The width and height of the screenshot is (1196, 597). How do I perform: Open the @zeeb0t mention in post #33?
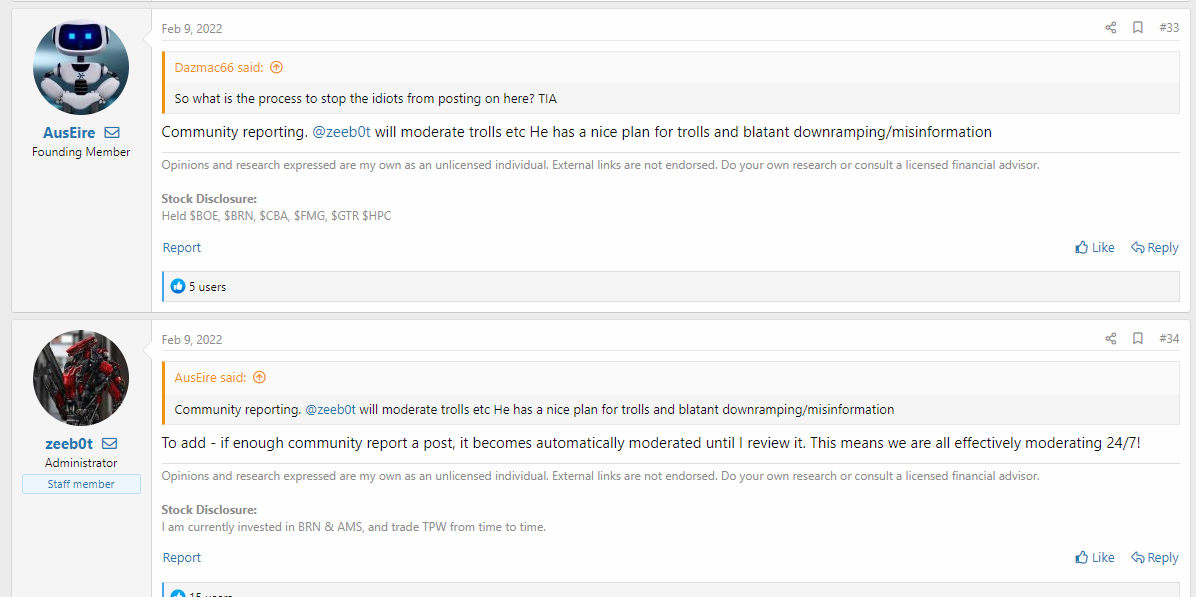(342, 132)
